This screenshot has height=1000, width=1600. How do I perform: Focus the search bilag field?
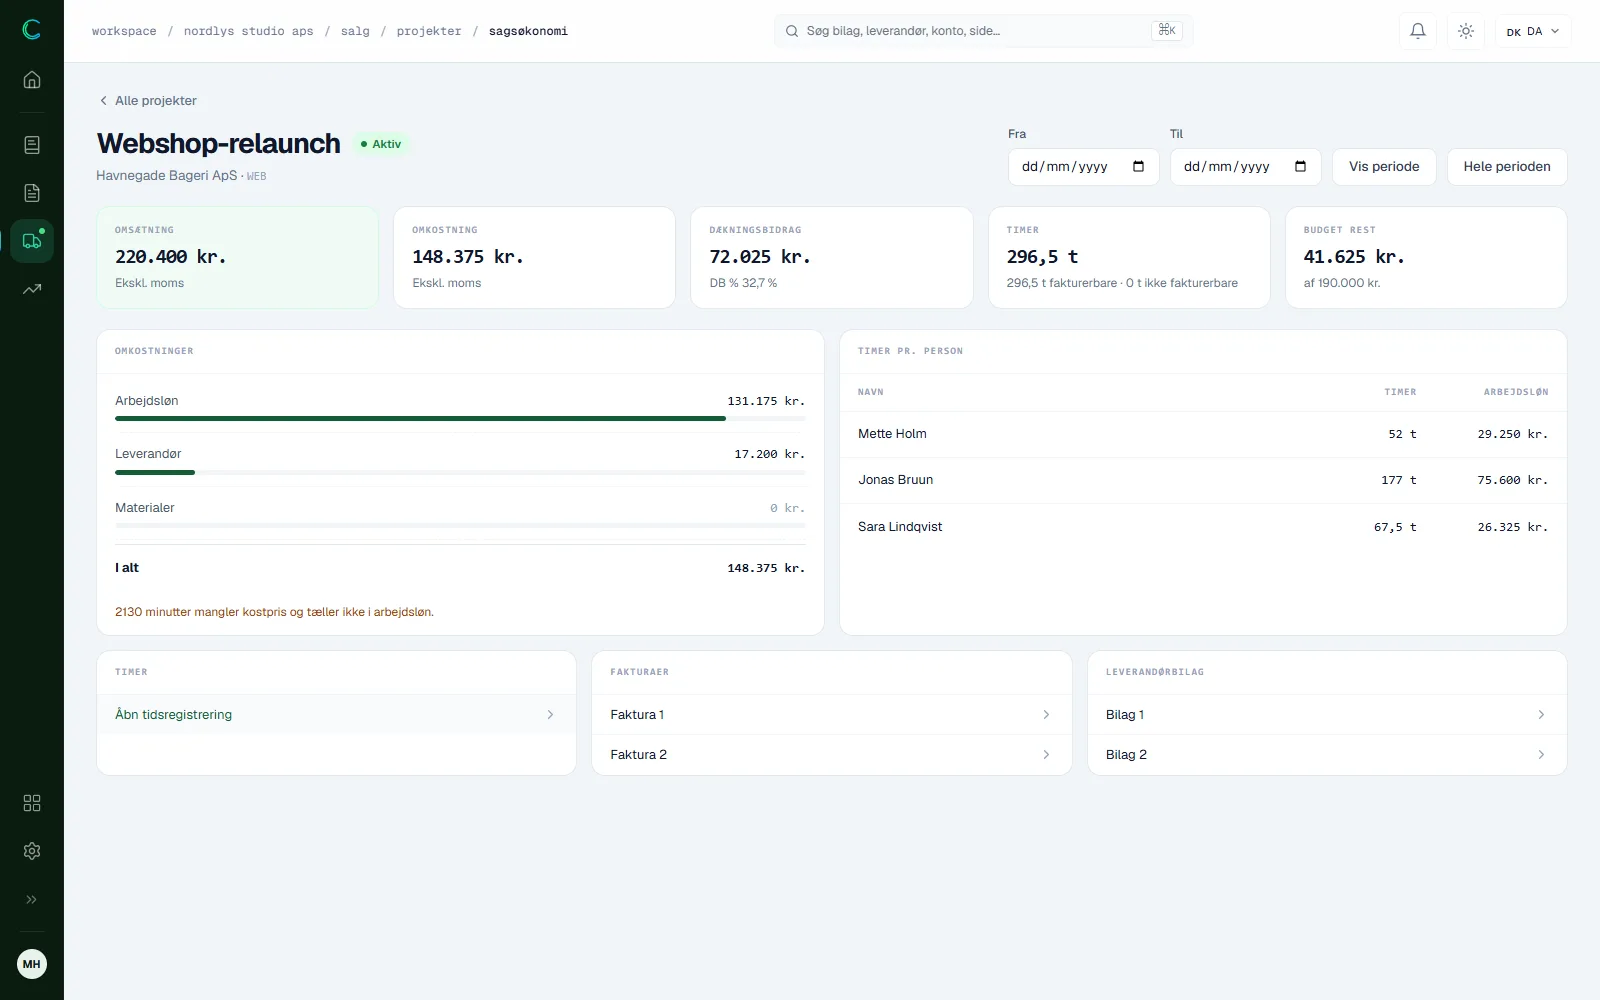tap(983, 31)
